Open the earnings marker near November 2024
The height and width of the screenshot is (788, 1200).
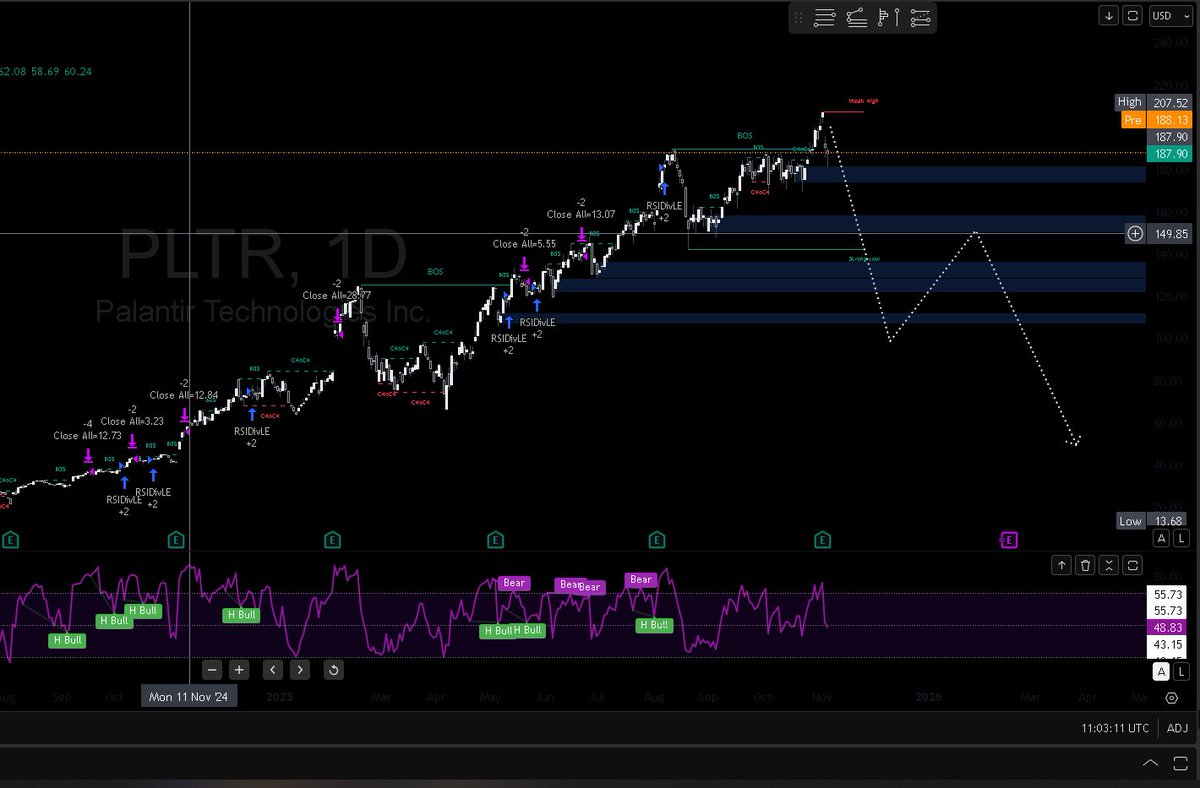pyautogui.click(x=175, y=540)
